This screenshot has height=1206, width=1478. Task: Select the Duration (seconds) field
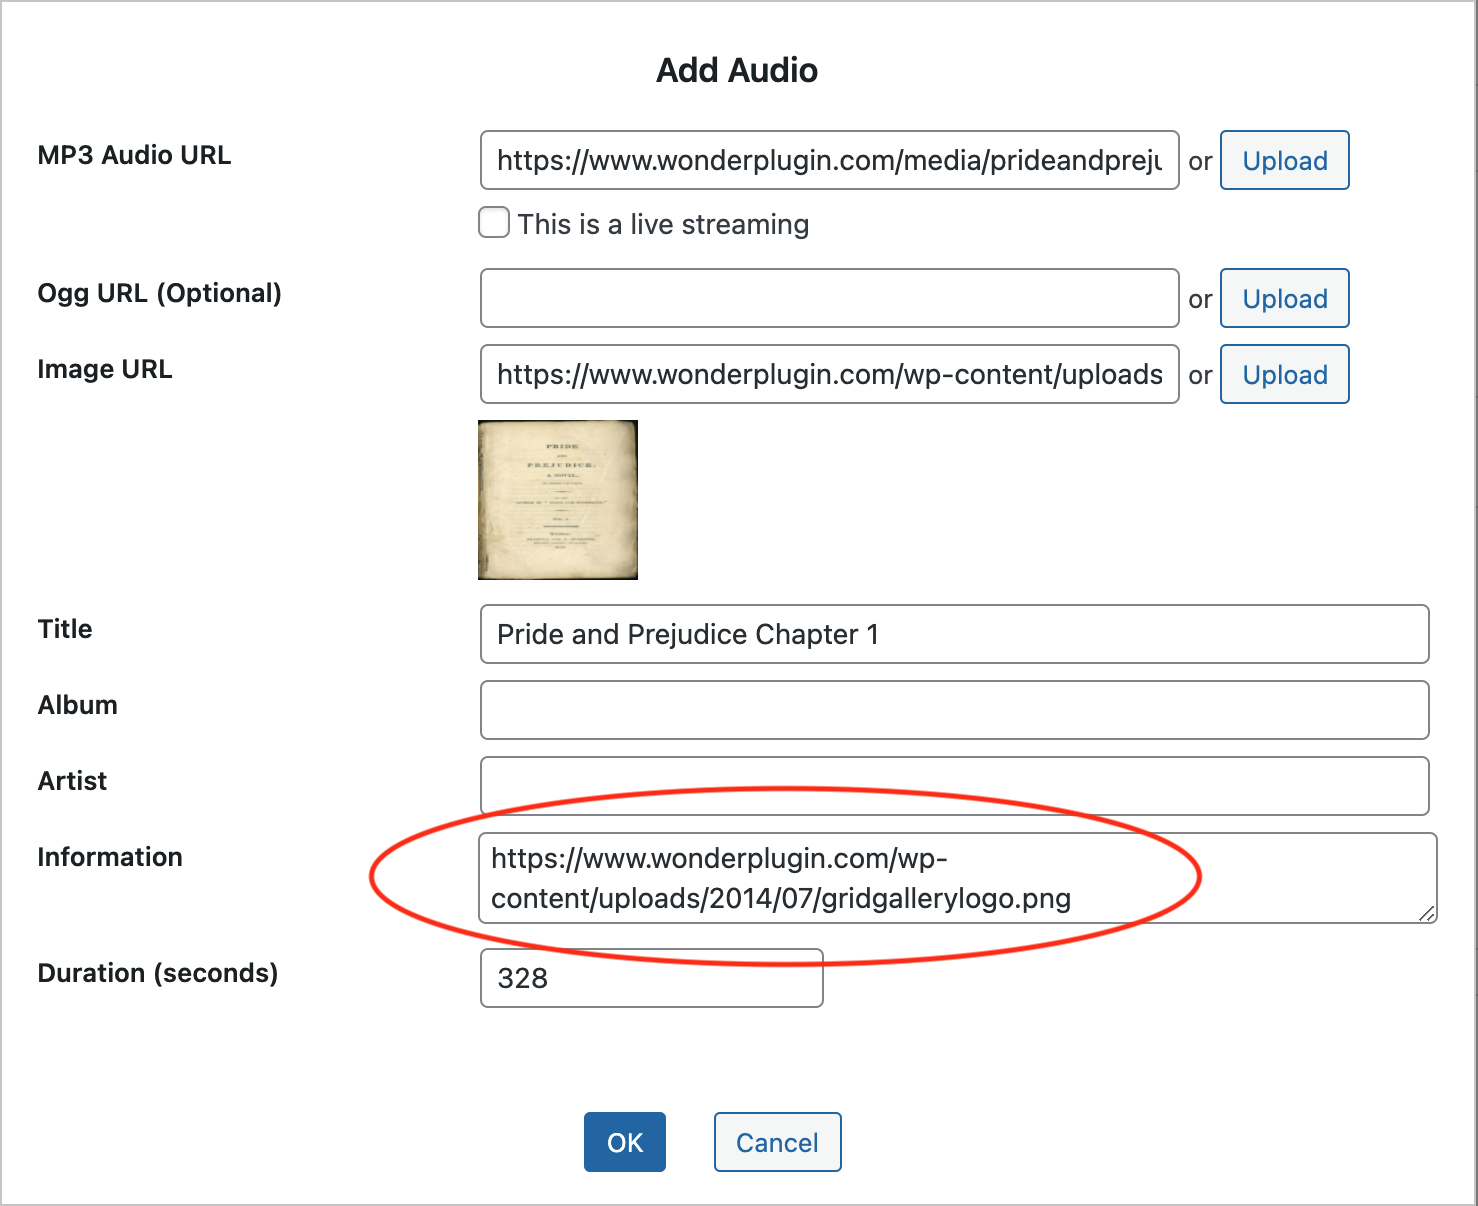click(x=651, y=978)
